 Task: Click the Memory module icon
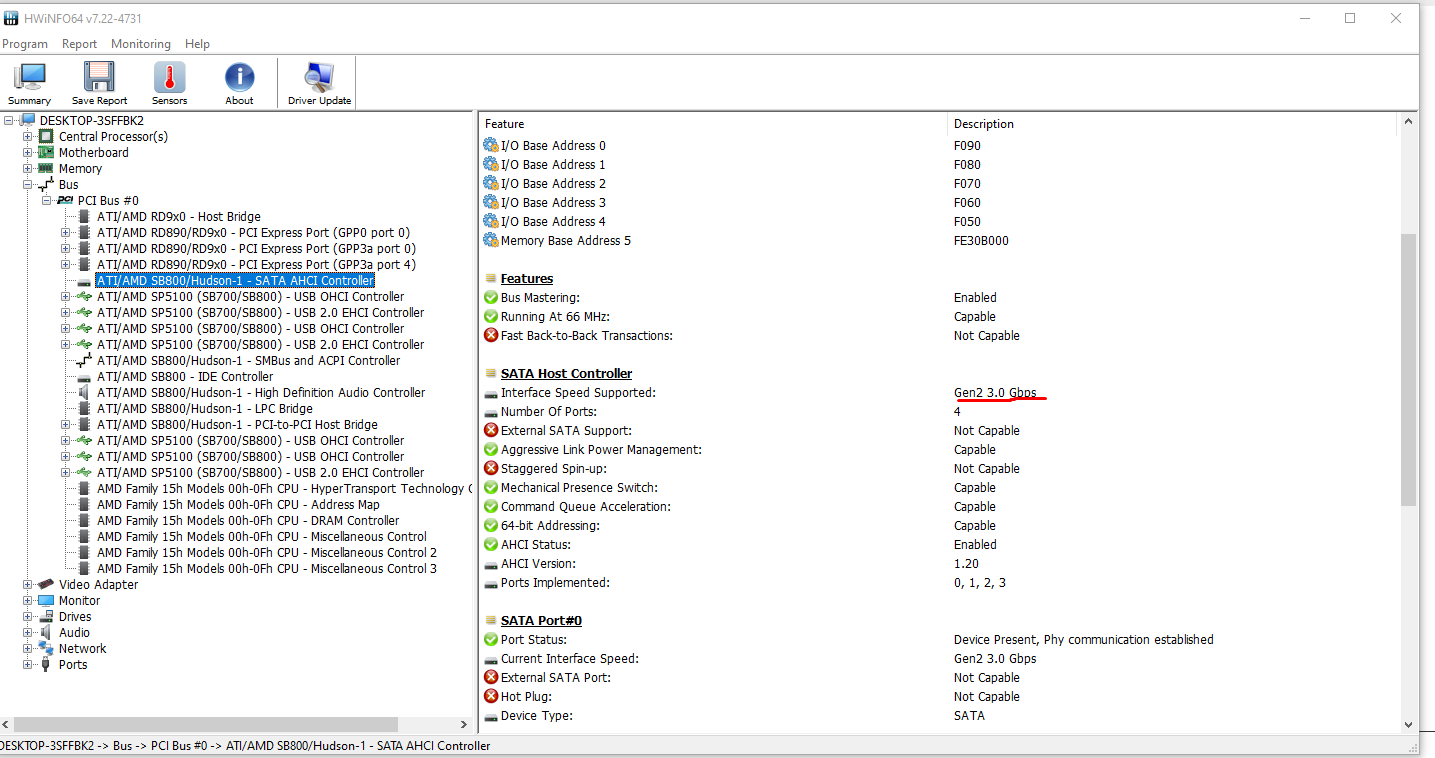[46, 168]
